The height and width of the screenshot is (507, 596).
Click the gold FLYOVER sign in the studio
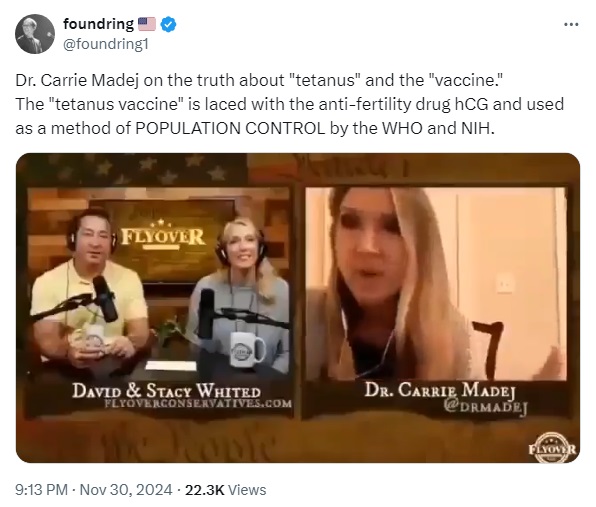(162, 236)
